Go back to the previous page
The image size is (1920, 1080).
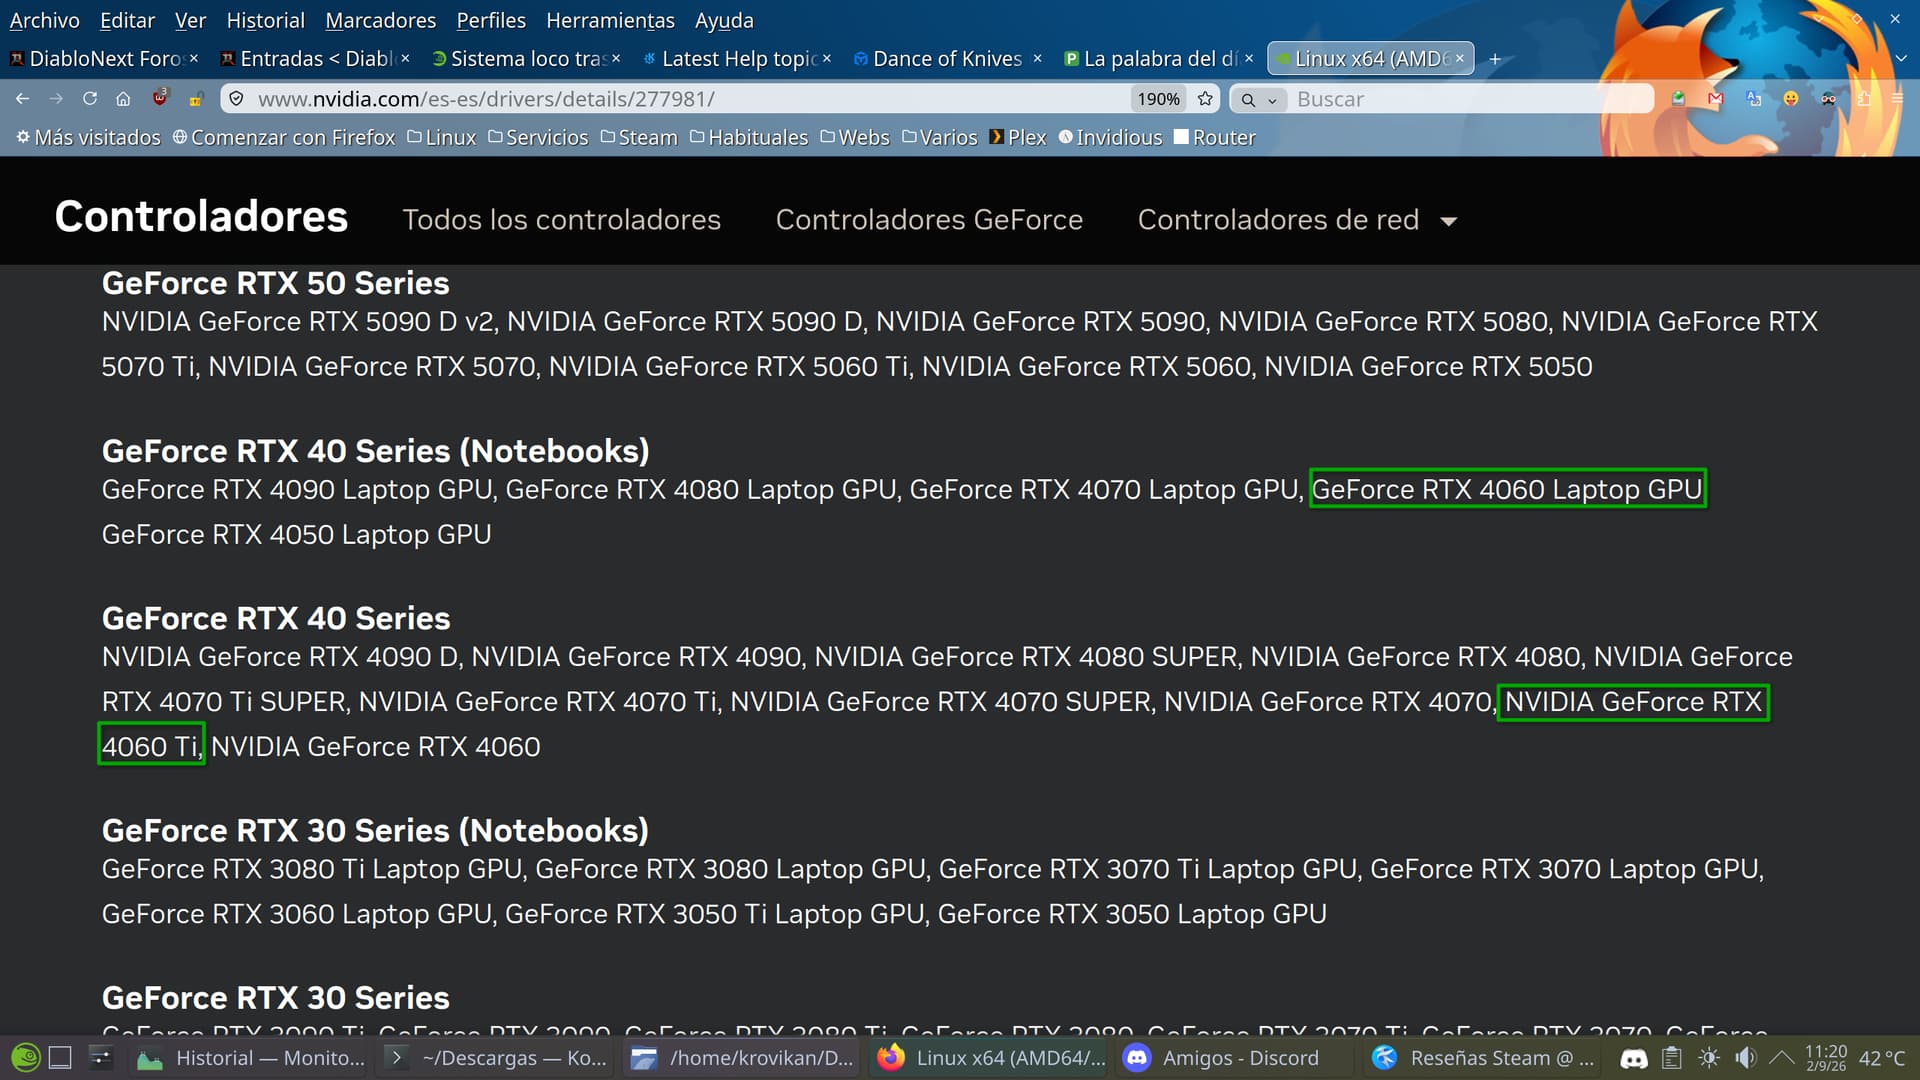click(x=23, y=99)
